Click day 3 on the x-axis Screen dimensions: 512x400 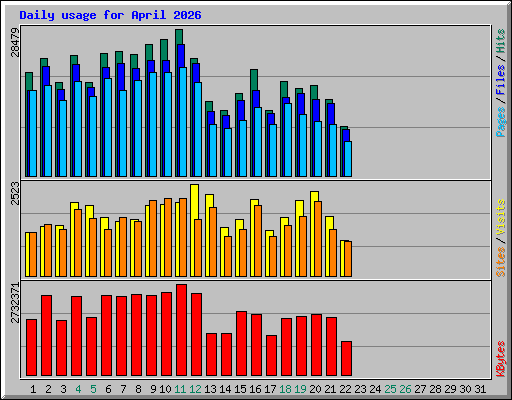pos(63,389)
